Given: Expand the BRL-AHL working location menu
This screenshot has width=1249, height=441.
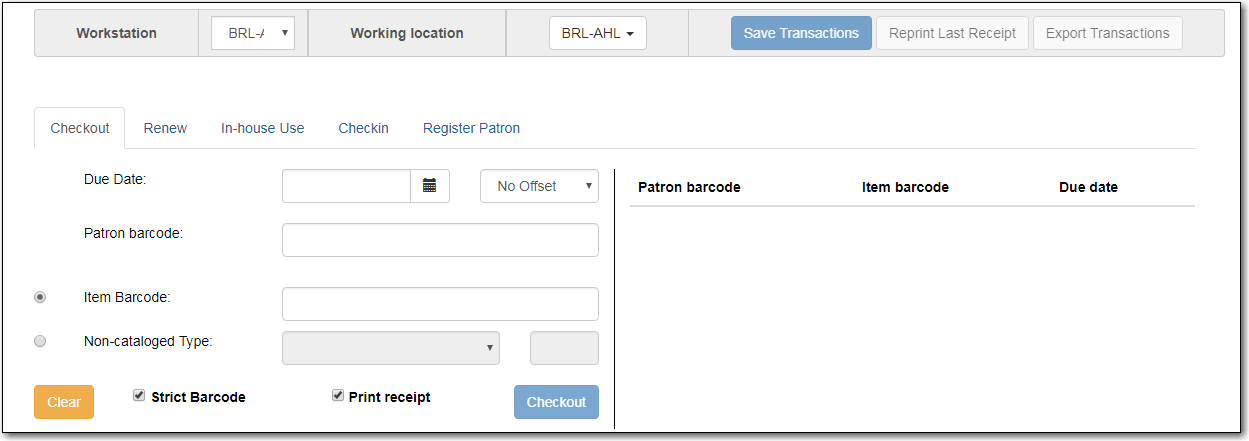Looking at the screenshot, I should [x=598, y=33].
